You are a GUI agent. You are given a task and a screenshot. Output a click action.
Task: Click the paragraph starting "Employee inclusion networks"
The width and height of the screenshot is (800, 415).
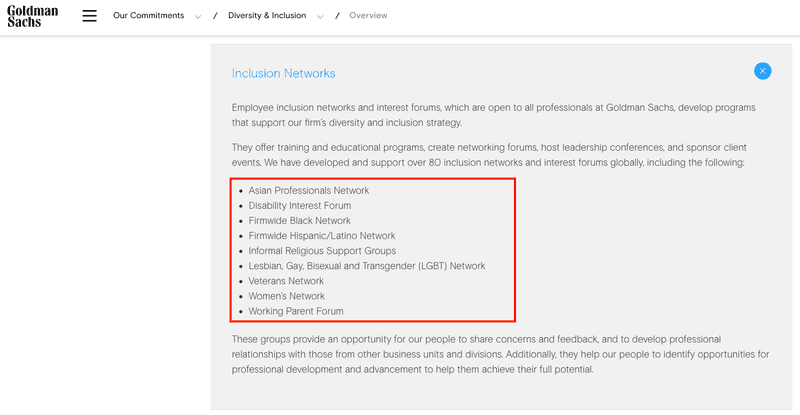493,115
